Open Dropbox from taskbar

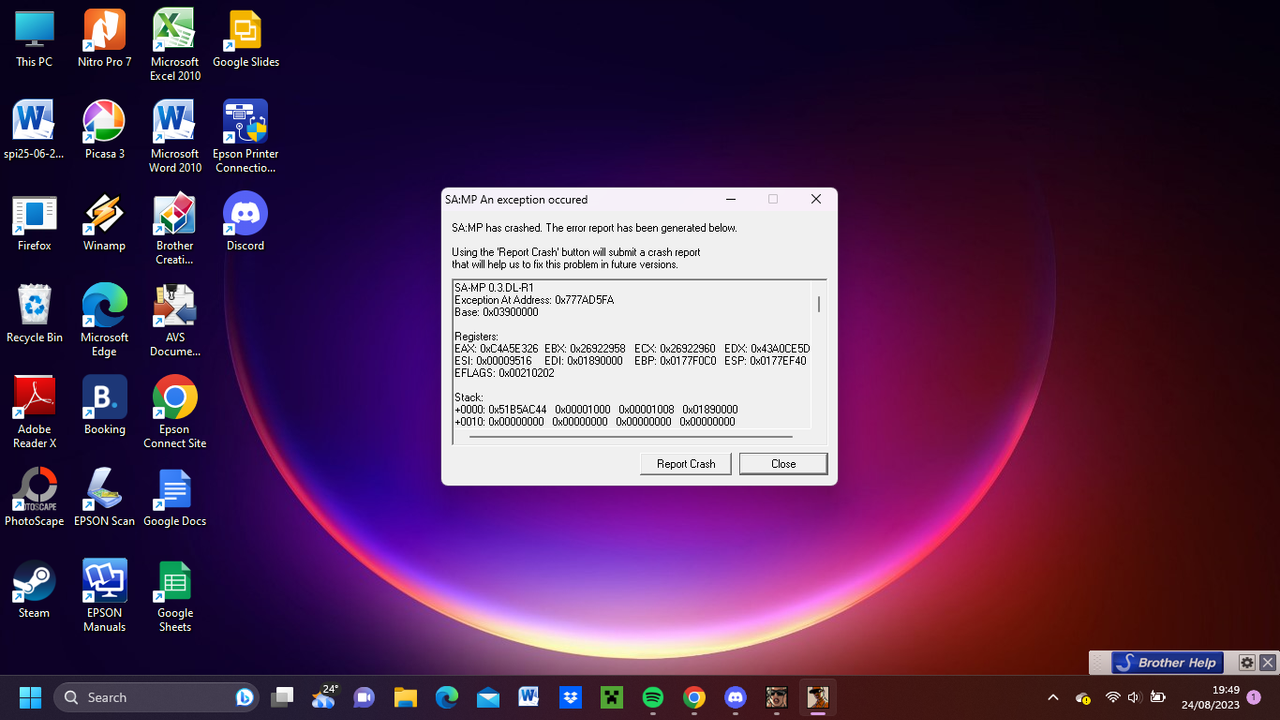point(570,697)
